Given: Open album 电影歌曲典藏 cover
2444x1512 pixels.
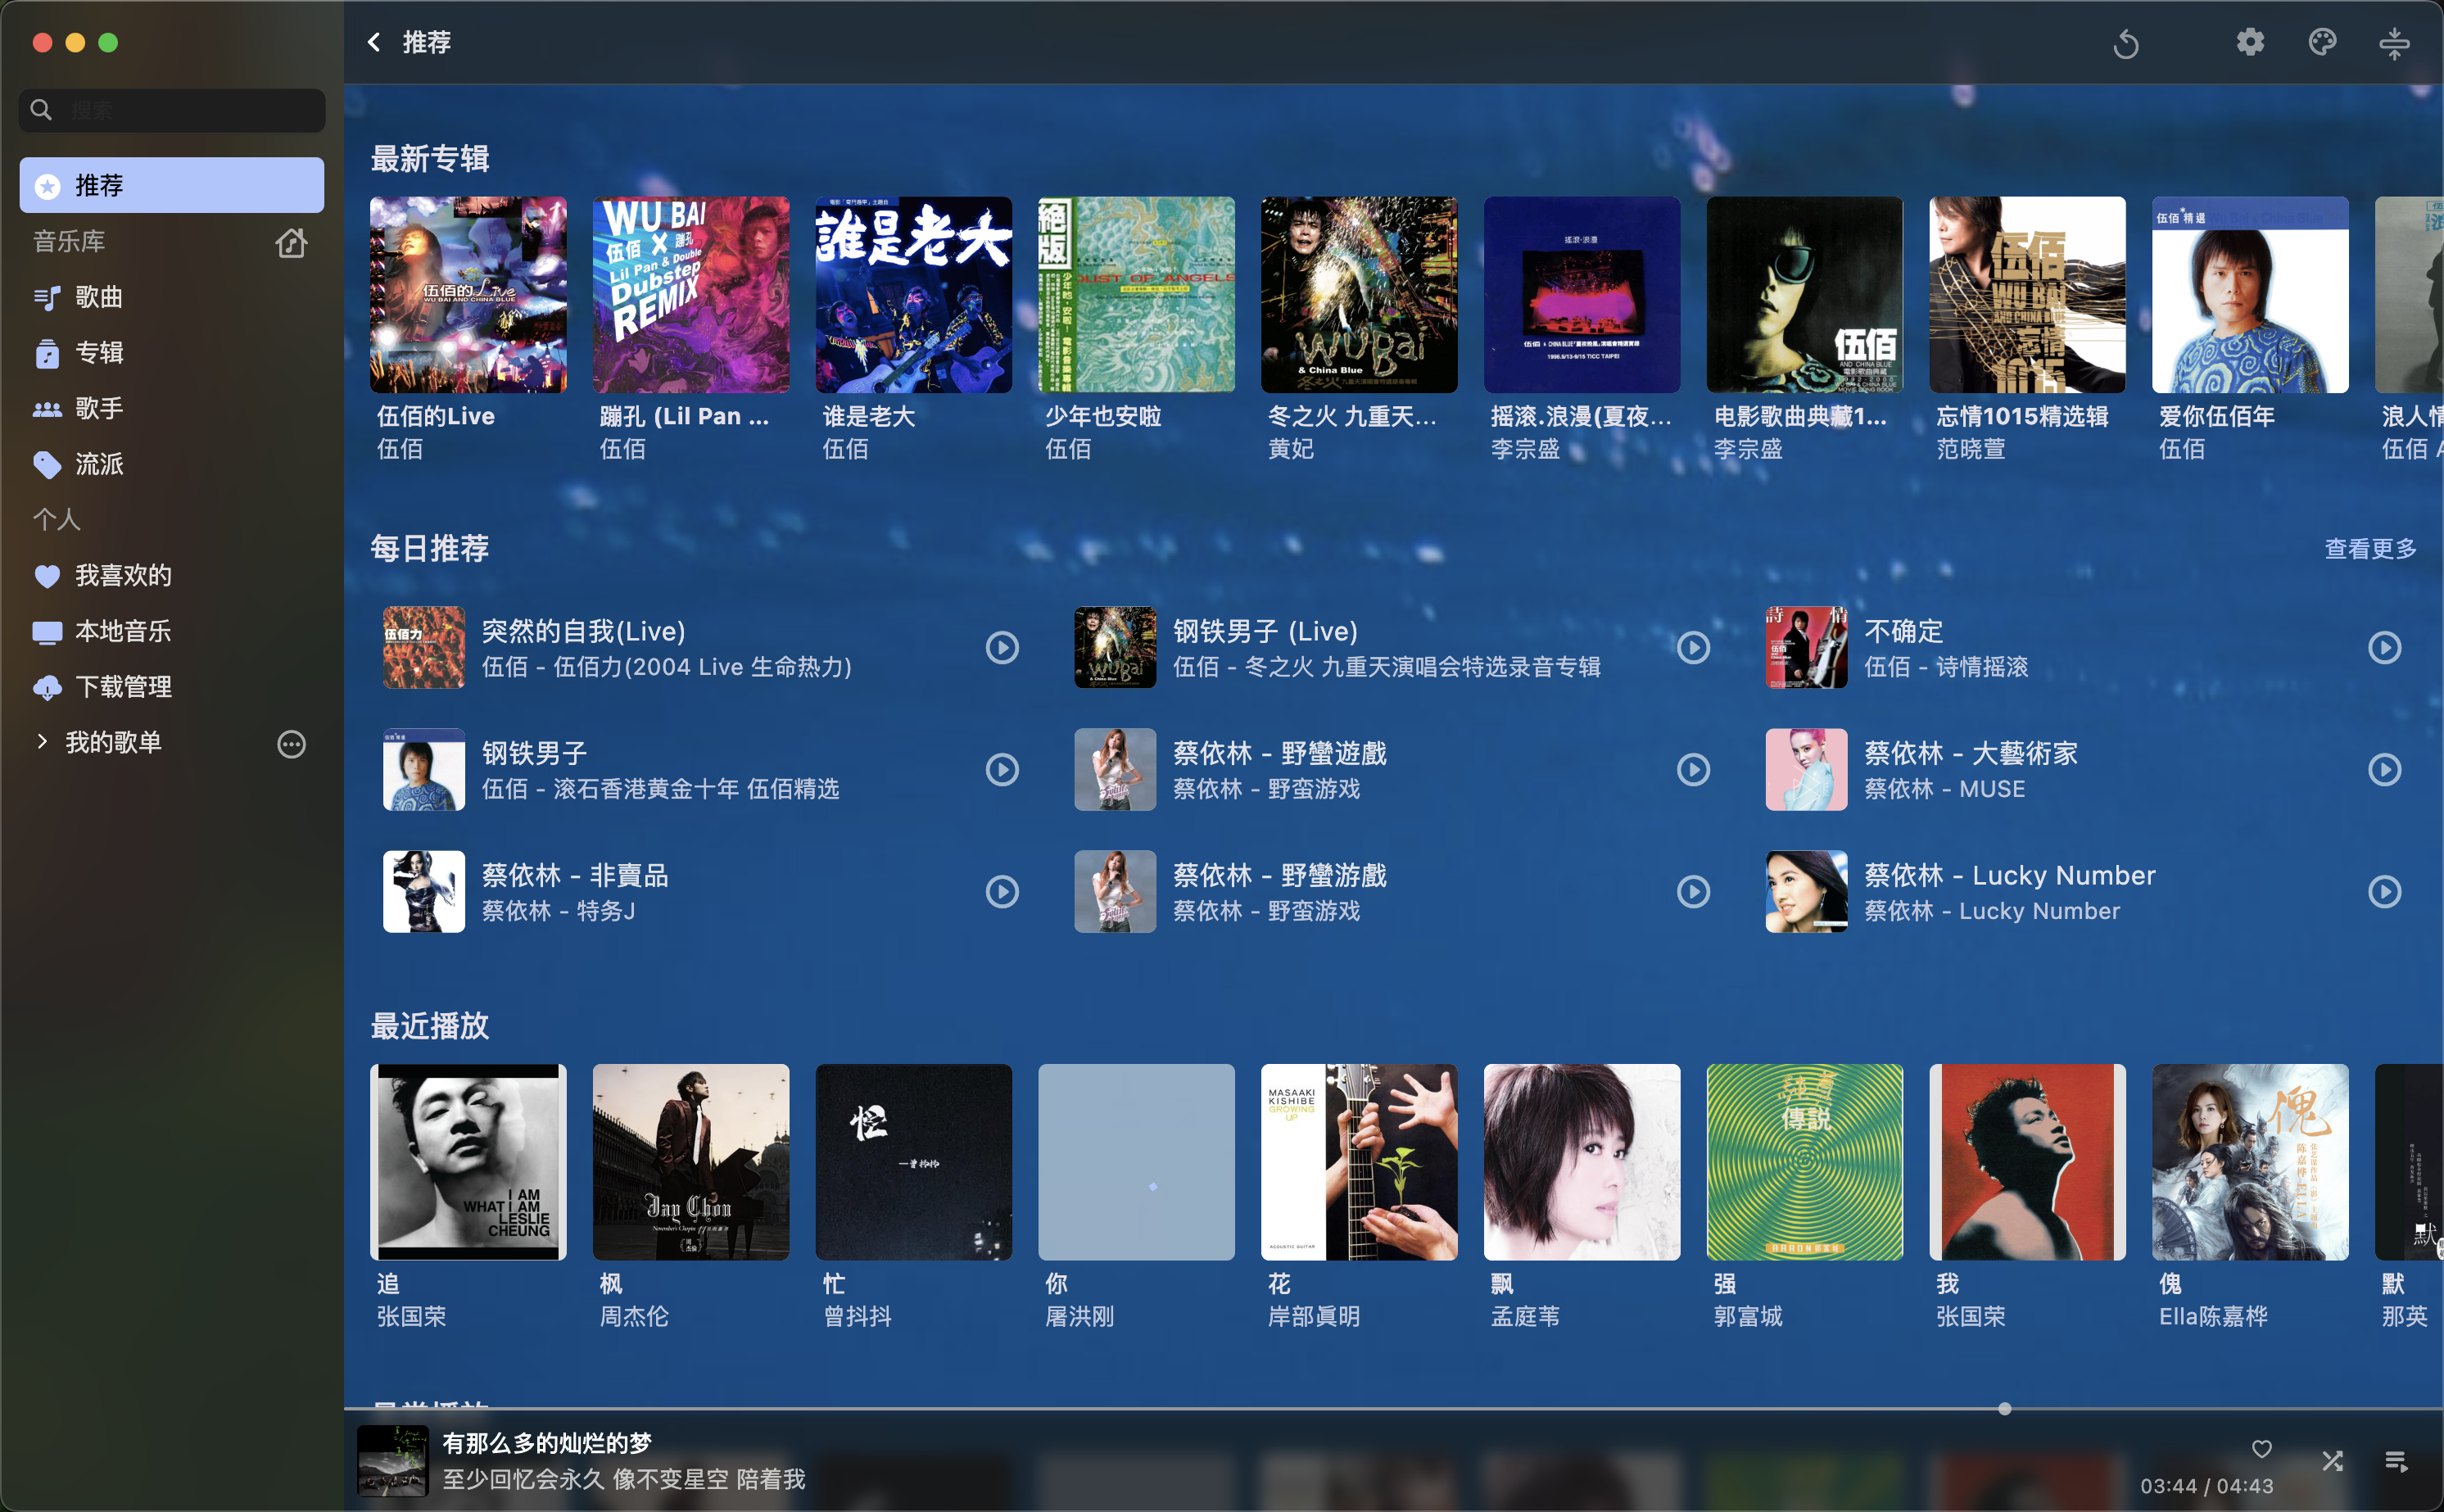Looking at the screenshot, I should coord(1805,295).
